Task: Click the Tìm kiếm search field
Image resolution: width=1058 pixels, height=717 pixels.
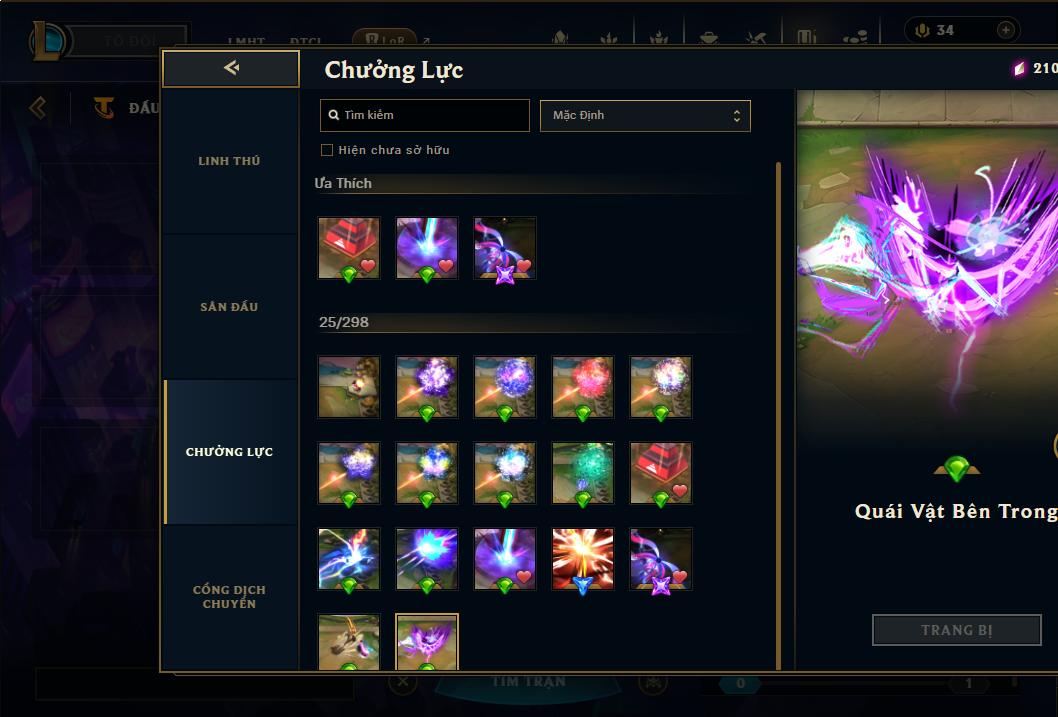Action: pos(424,115)
